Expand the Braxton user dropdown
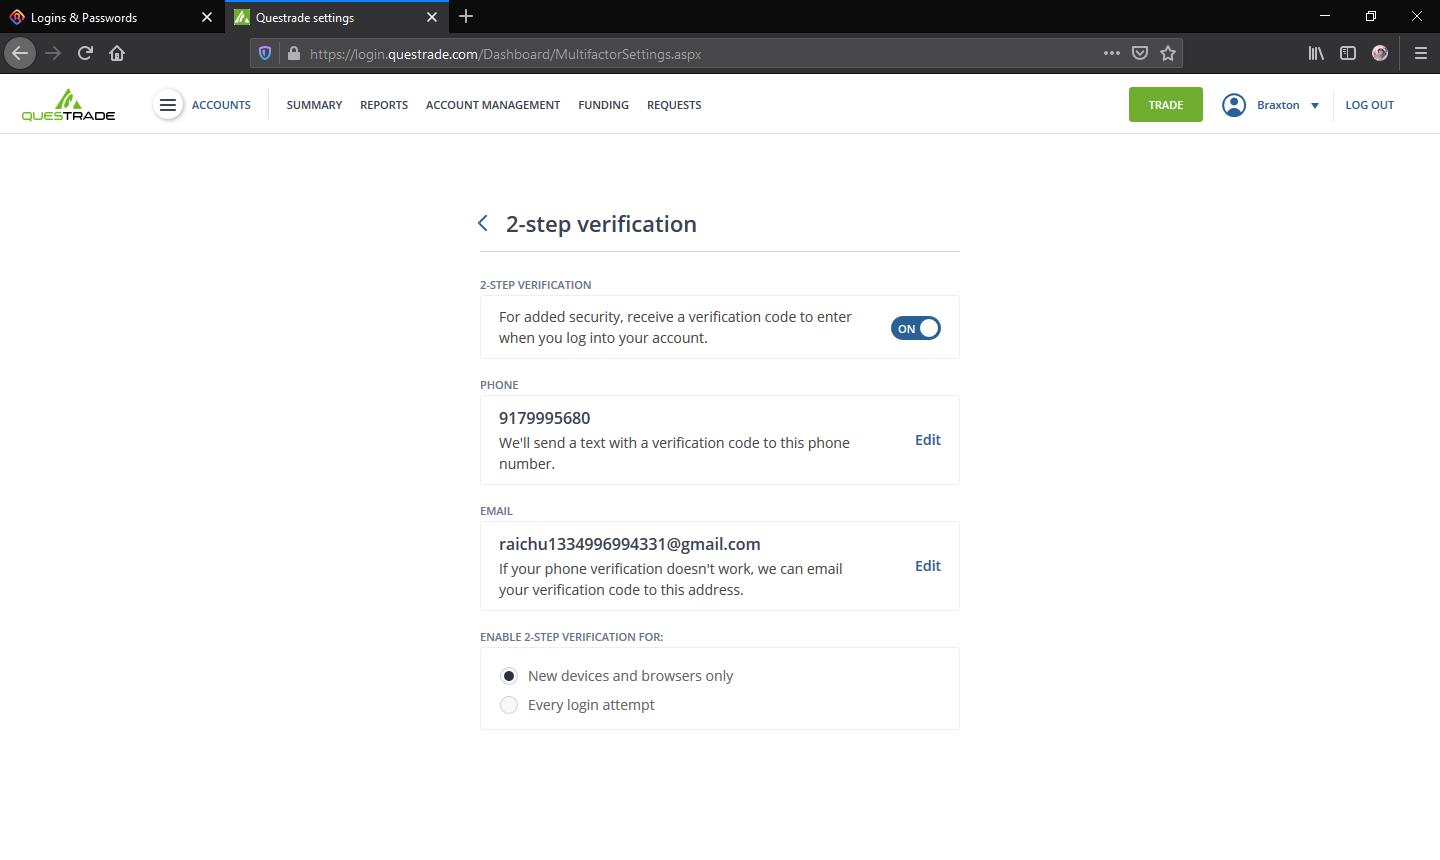The height and width of the screenshot is (860, 1440). [1314, 106]
